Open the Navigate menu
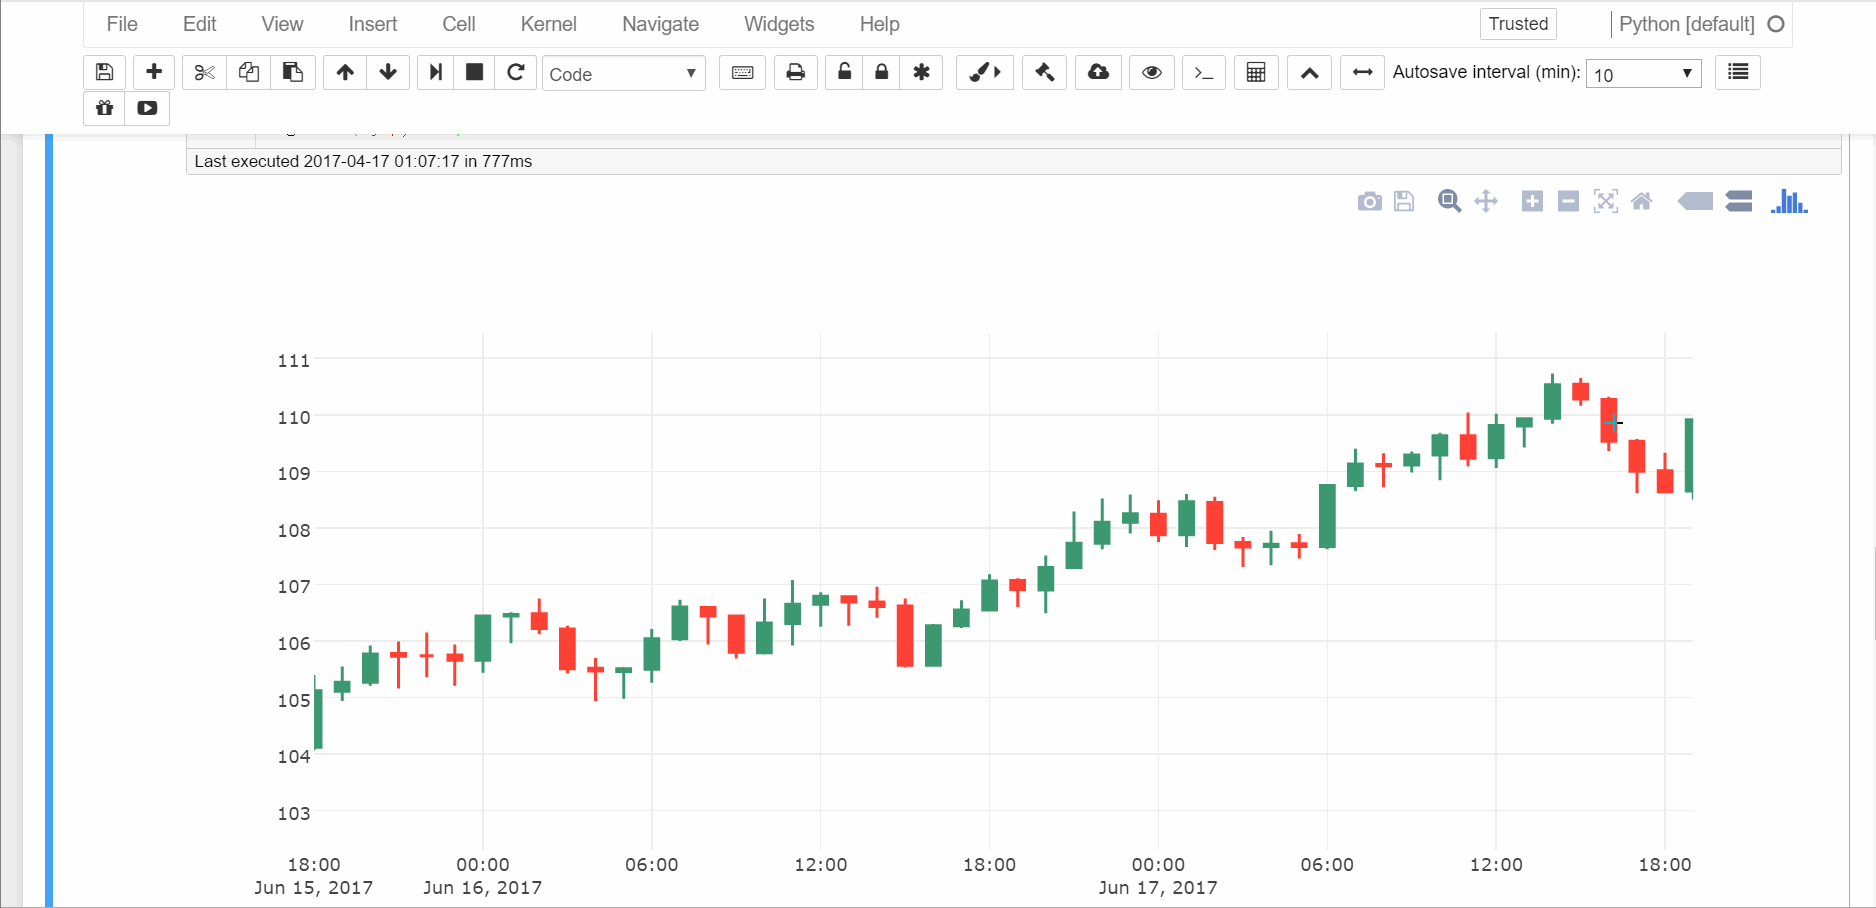This screenshot has height=908, width=1876. point(660,24)
